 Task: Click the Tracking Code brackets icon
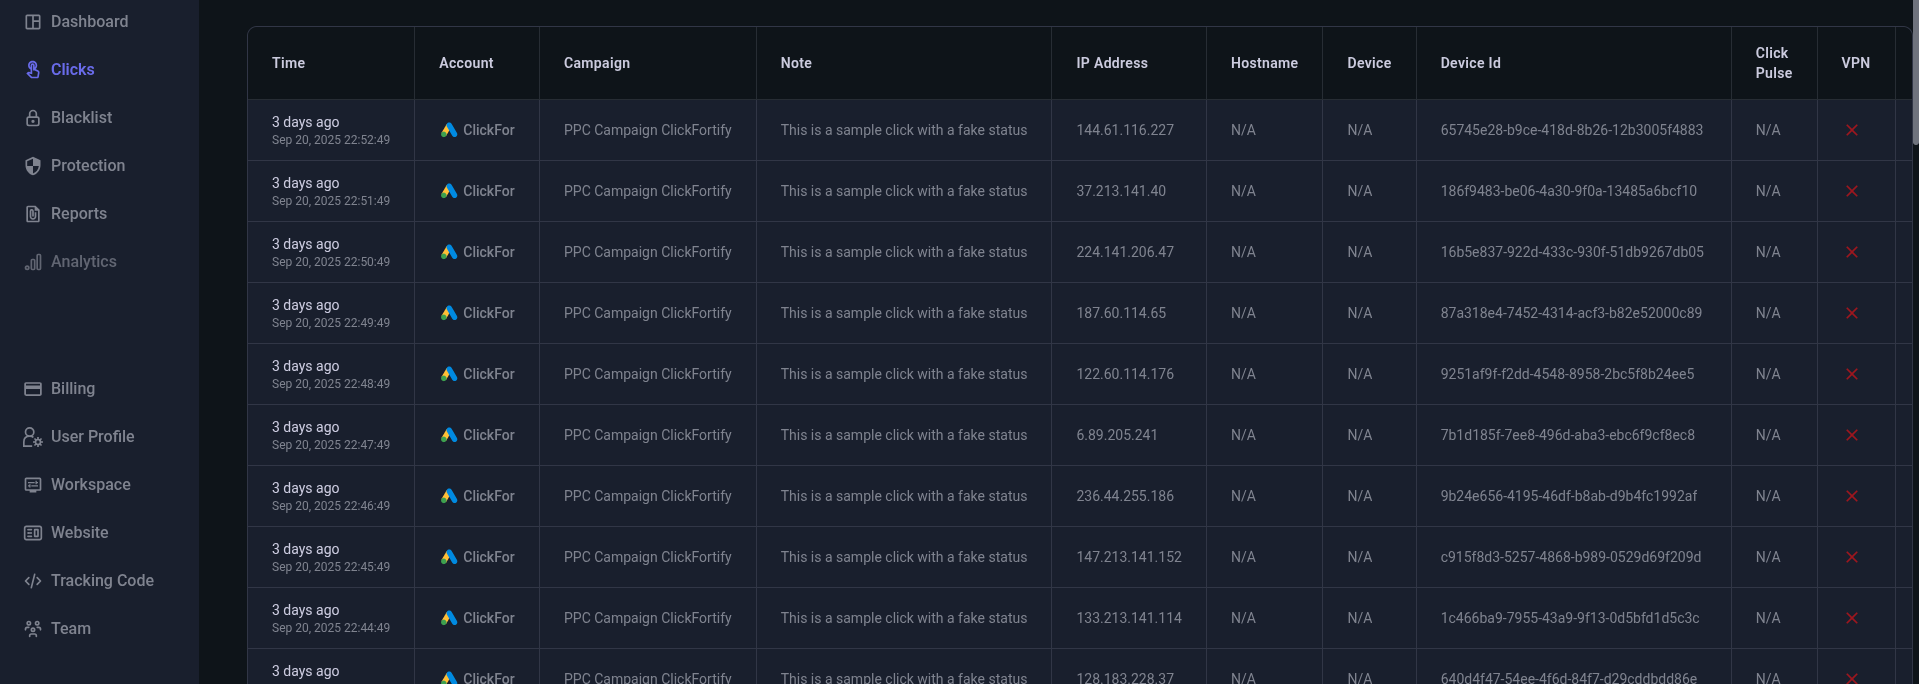tap(33, 581)
